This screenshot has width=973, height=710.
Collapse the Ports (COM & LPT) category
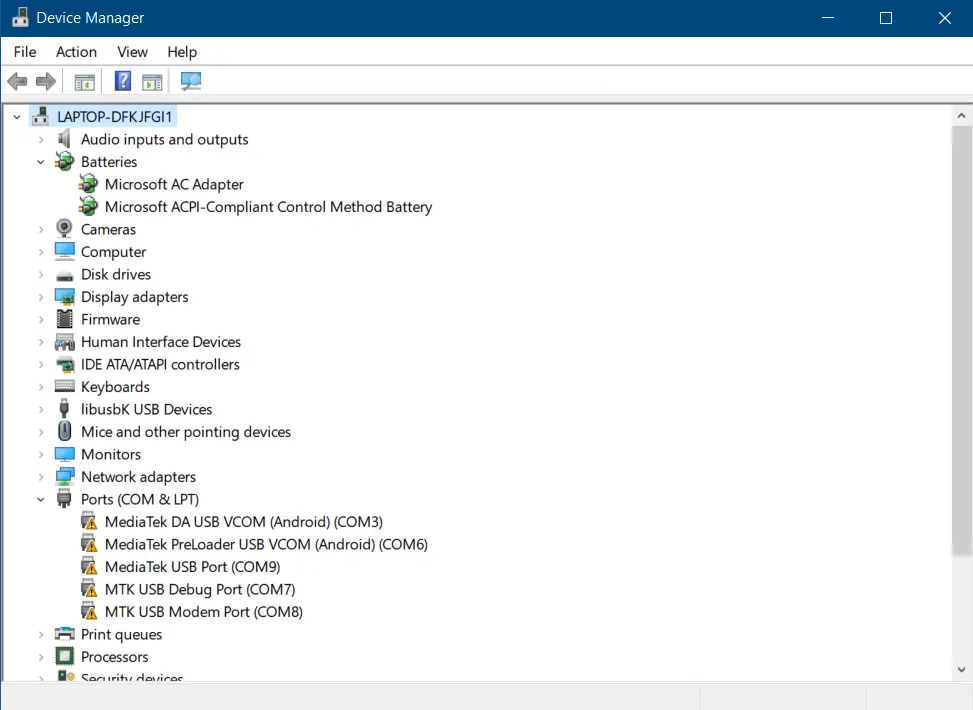click(x=40, y=499)
